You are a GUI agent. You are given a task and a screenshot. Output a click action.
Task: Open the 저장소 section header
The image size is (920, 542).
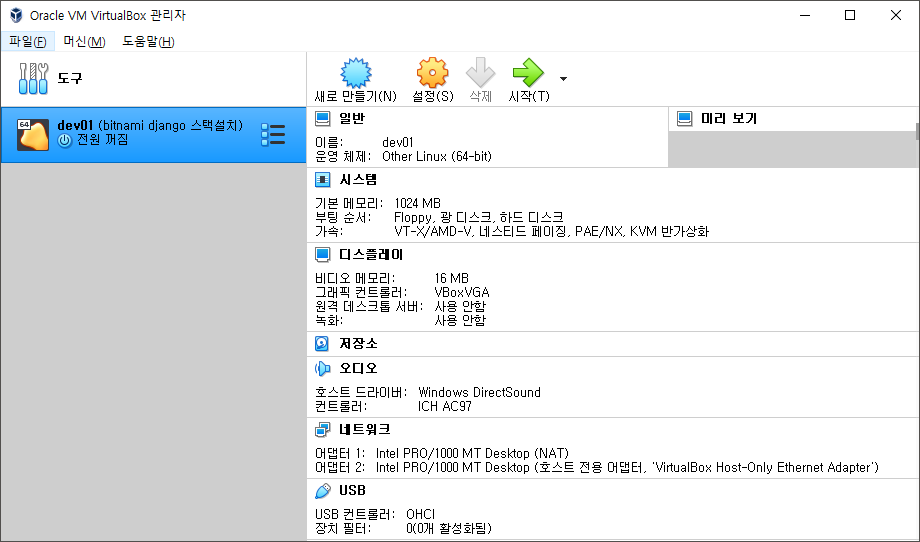[358, 343]
